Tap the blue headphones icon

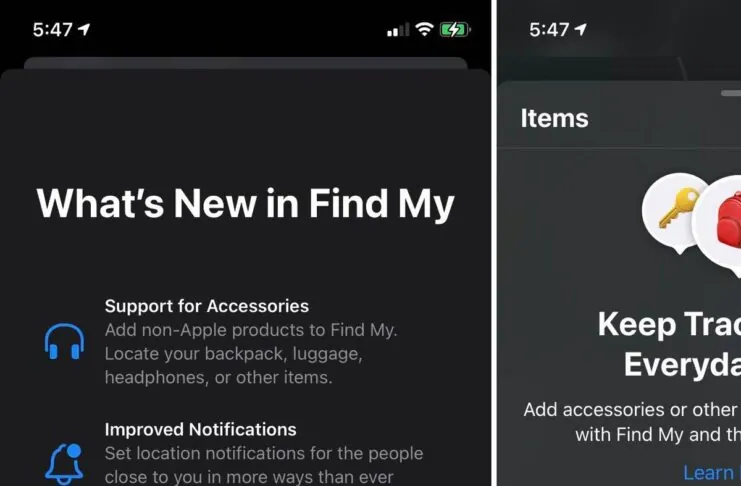[x=64, y=342]
